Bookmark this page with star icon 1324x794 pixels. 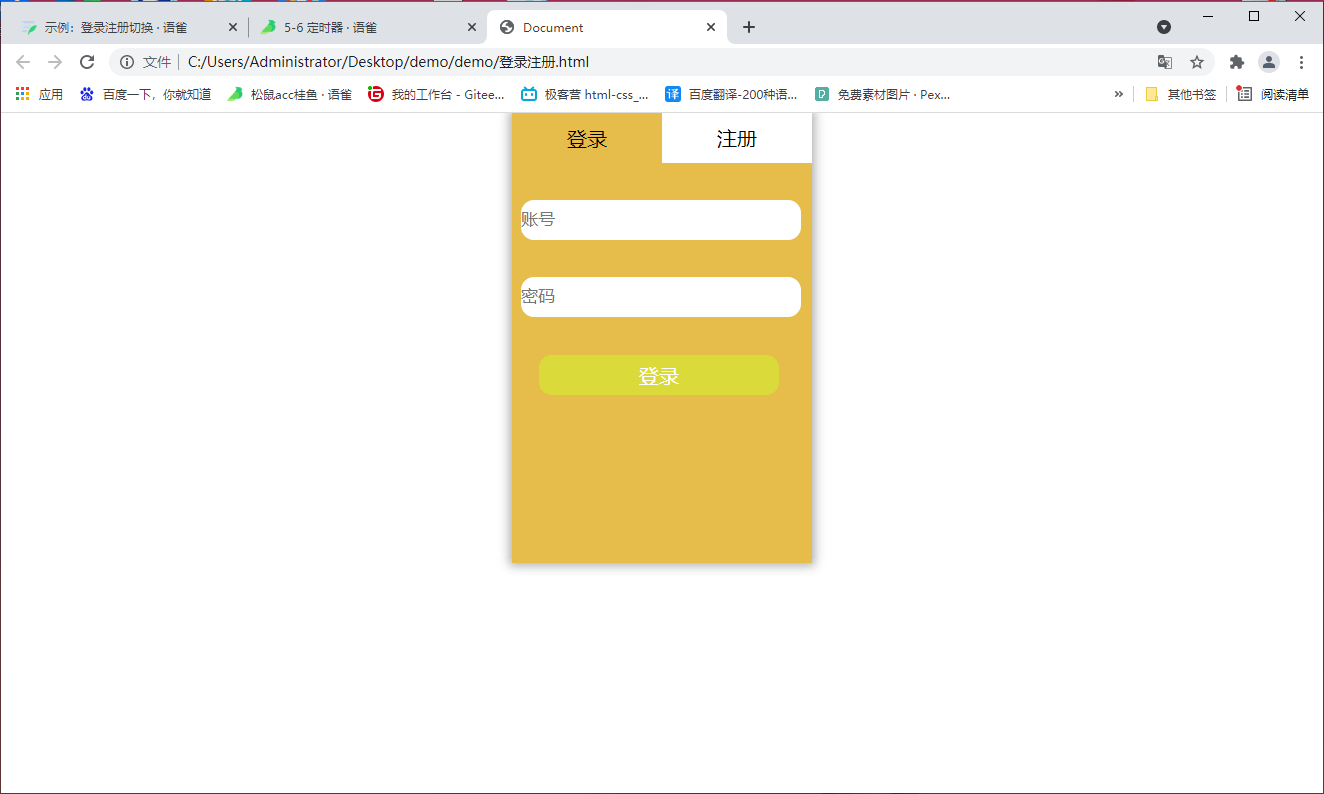(1197, 62)
